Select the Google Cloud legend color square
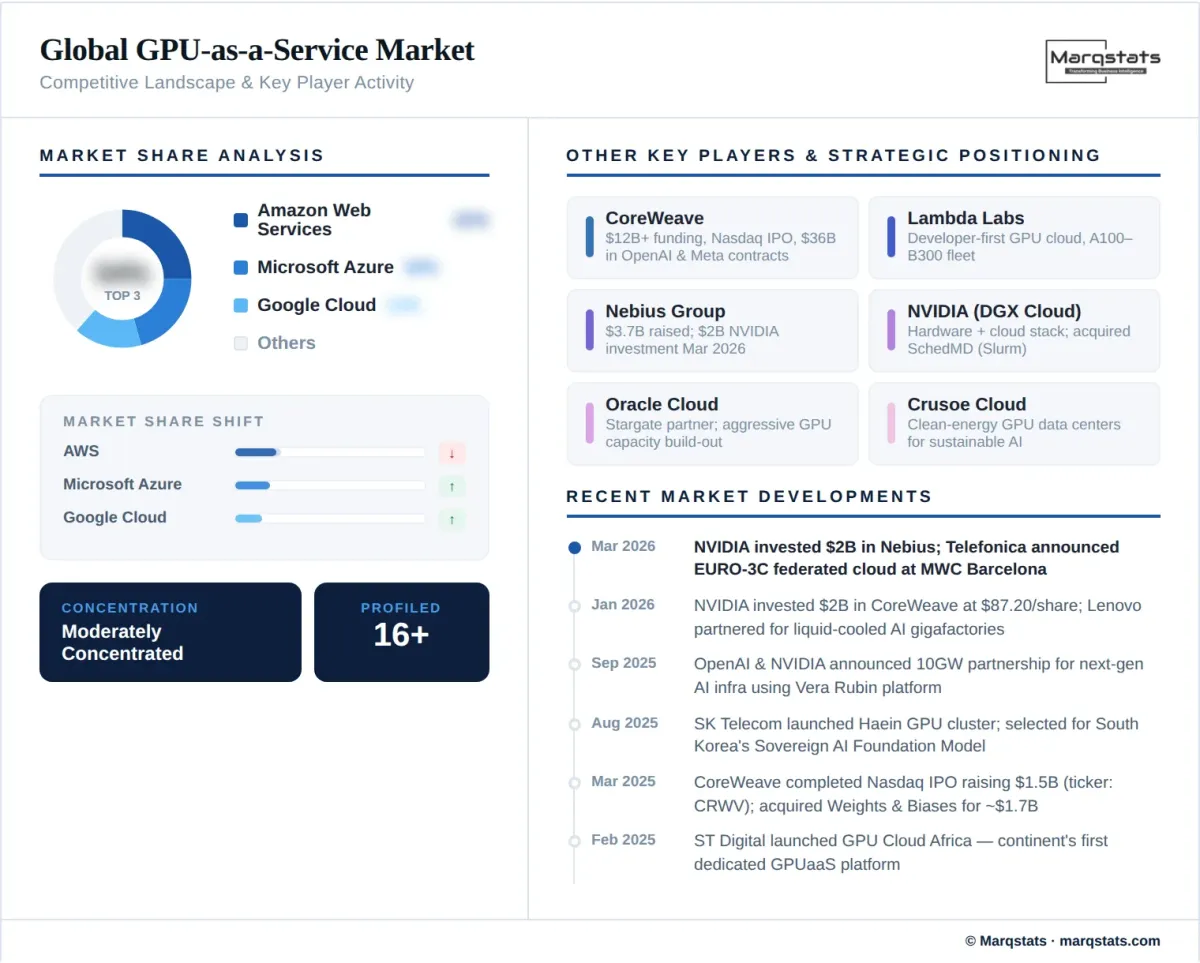The height and width of the screenshot is (963, 1200). 240,306
